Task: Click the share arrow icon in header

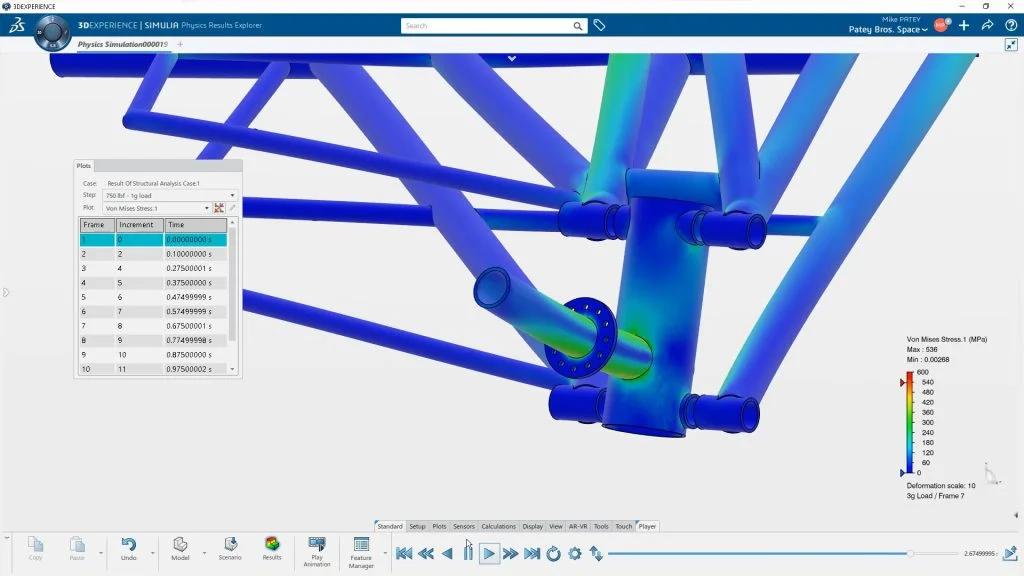Action: (987, 25)
